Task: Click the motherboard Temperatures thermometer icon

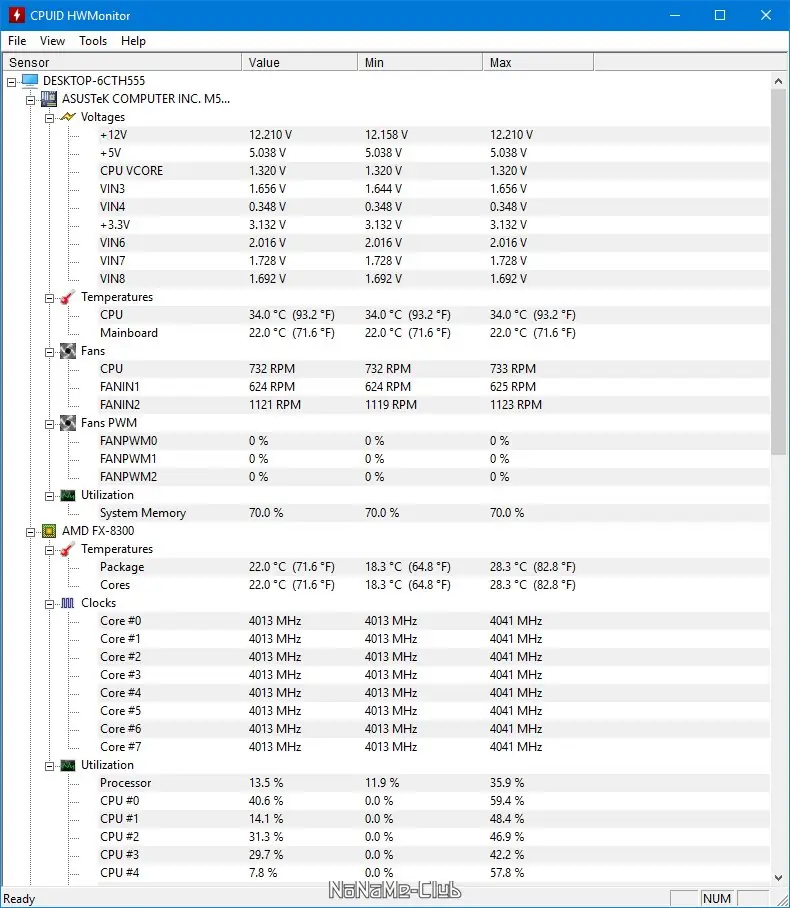Action: [68, 297]
